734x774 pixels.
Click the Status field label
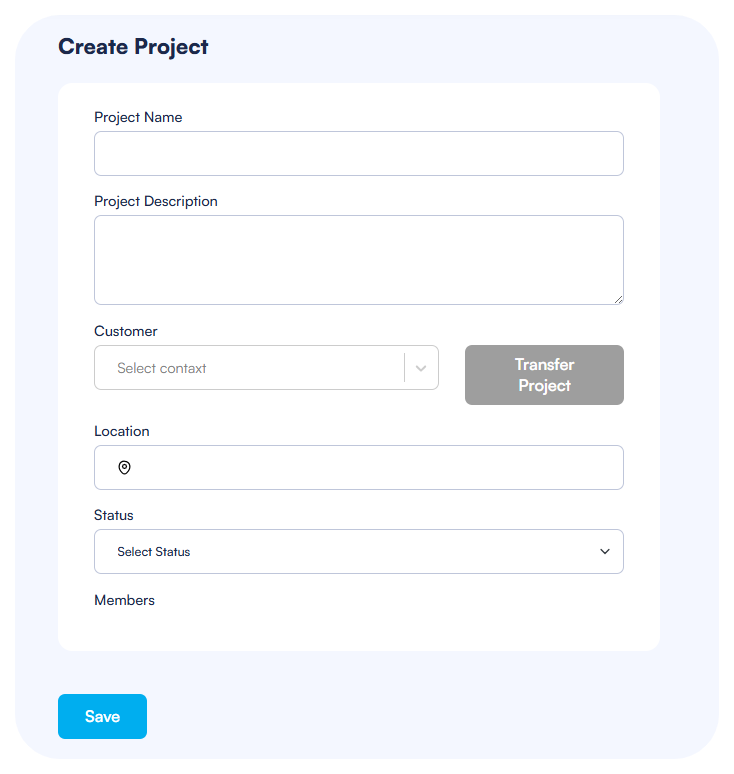(114, 515)
